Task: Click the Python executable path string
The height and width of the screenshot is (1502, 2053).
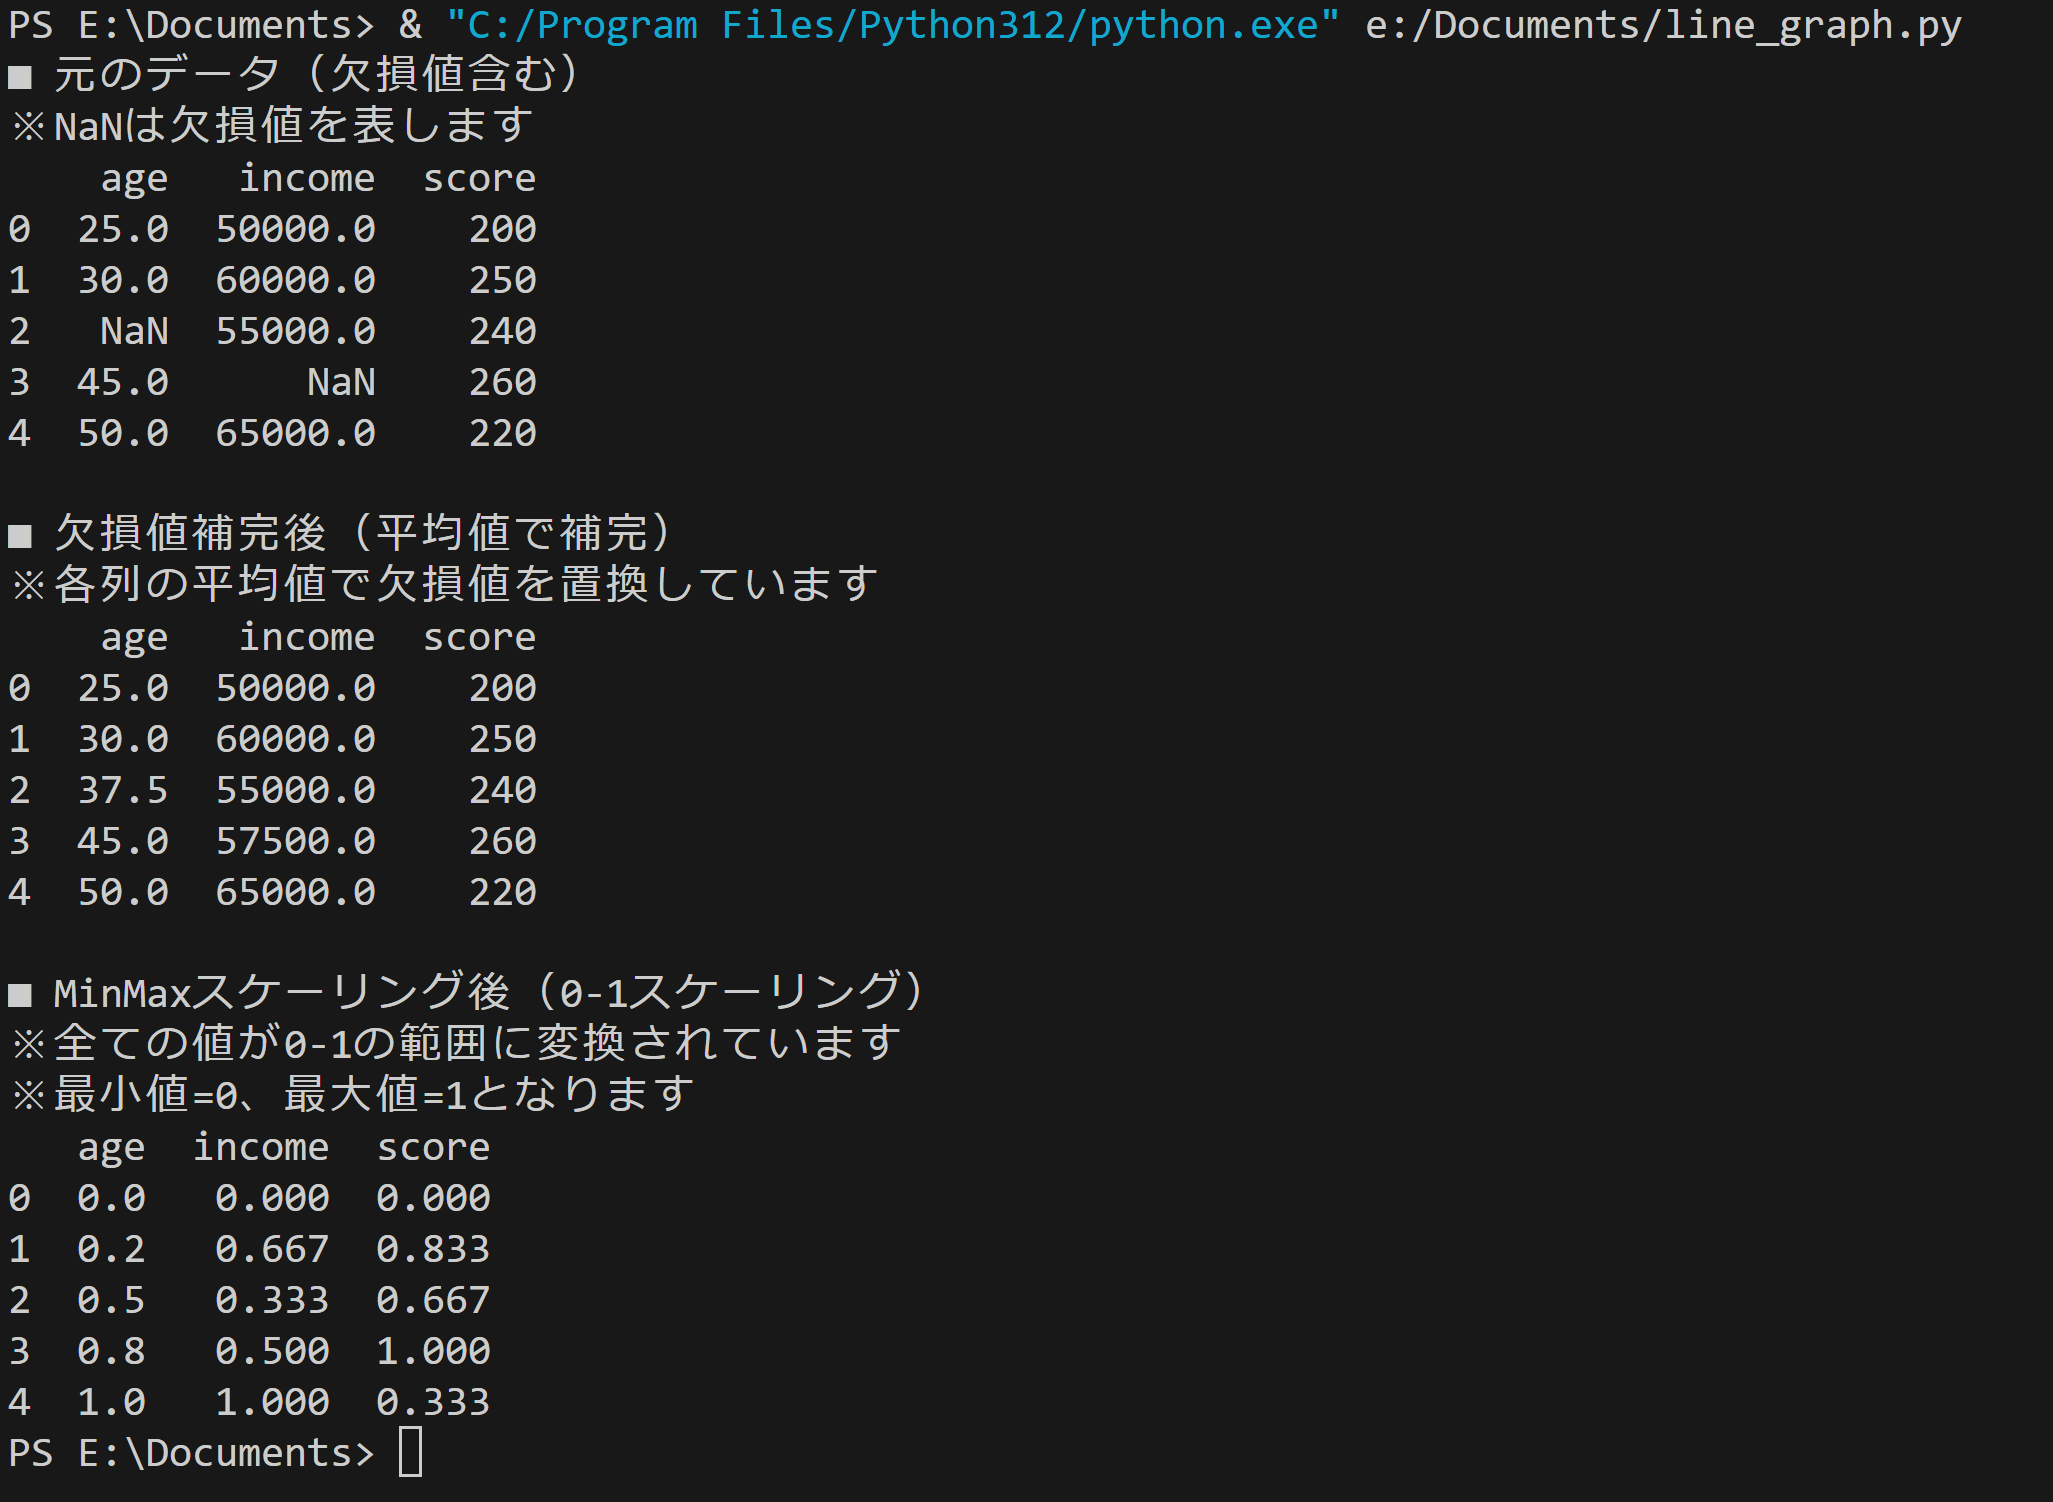Action: 893,26
